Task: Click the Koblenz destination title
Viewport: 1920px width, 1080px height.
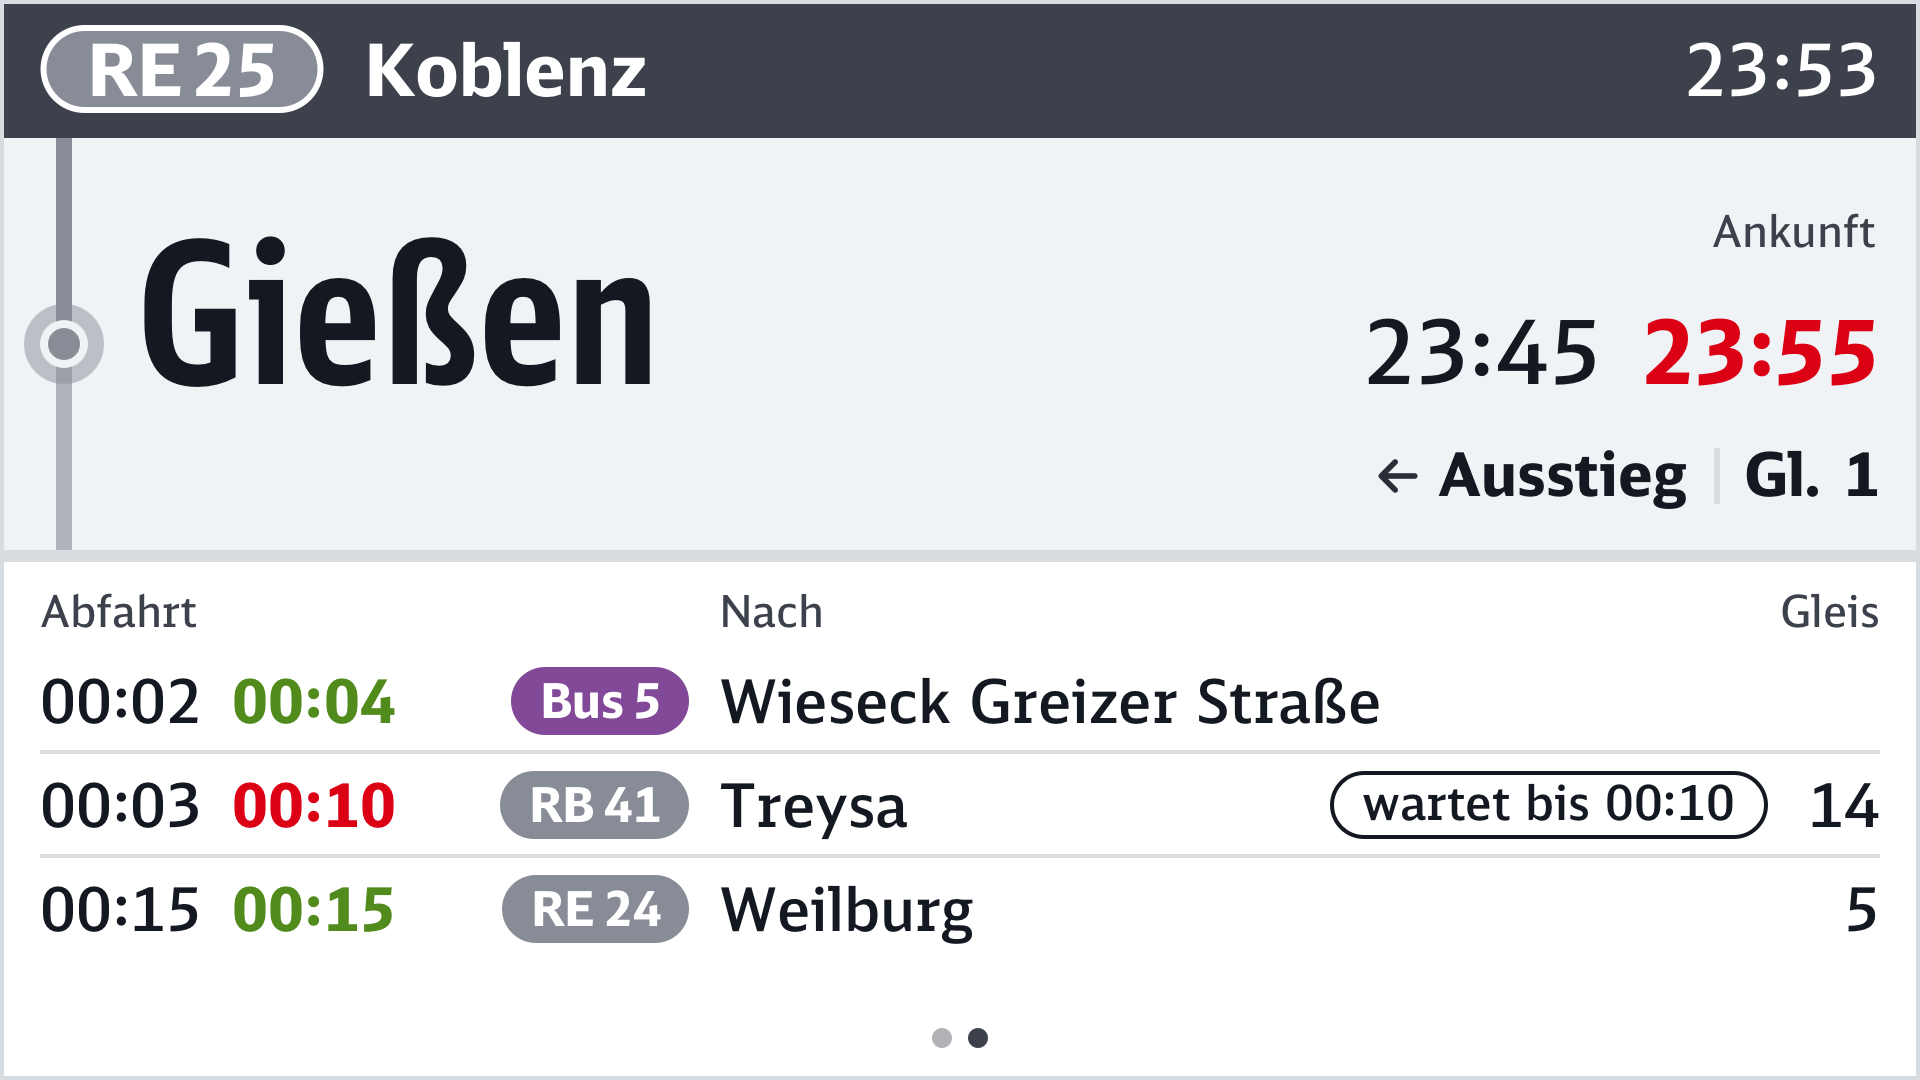Action: click(506, 71)
